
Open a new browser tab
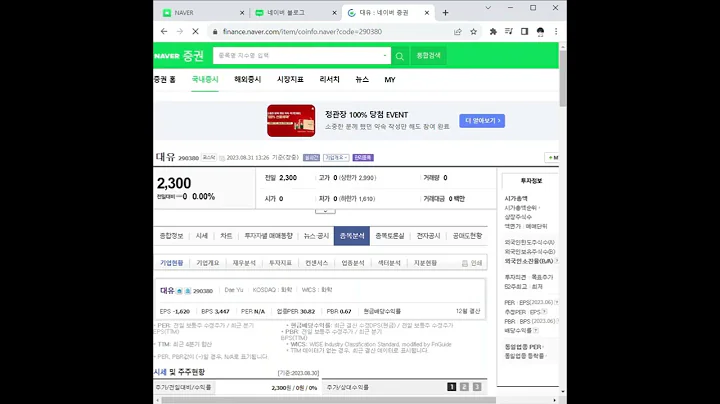tap(445, 13)
